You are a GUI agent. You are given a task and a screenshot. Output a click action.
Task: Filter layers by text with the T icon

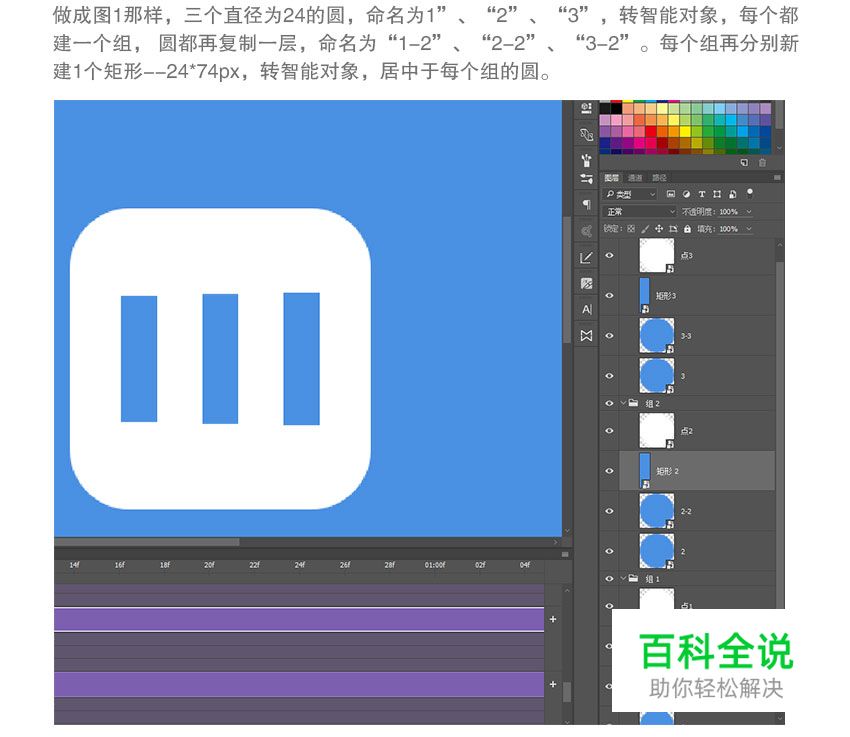point(702,194)
